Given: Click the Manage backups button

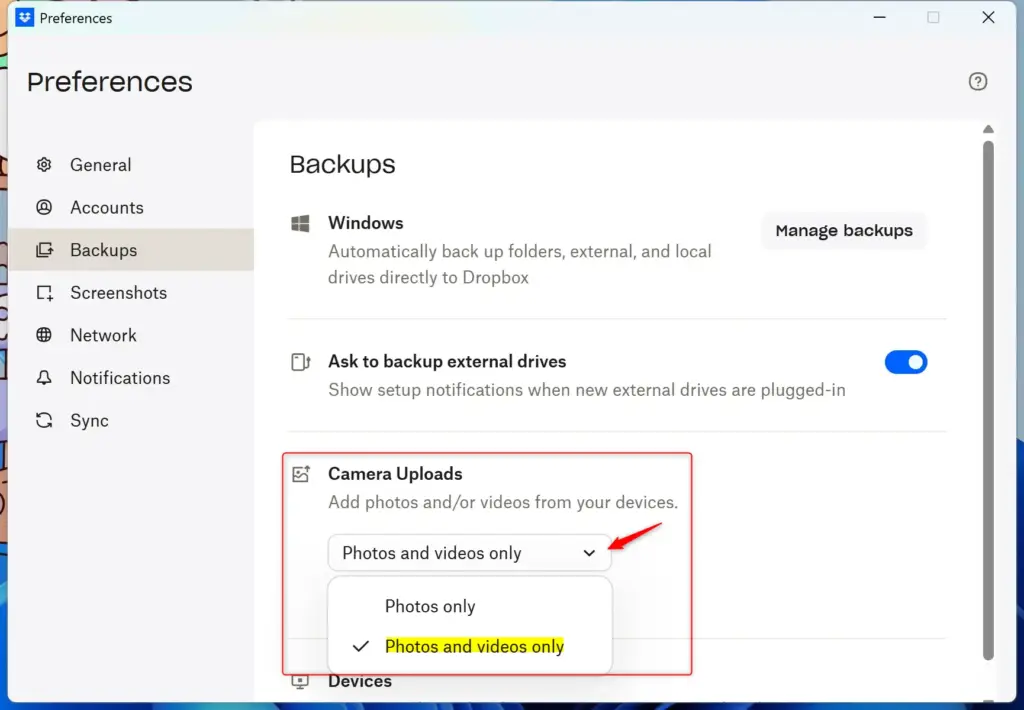Looking at the screenshot, I should [x=844, y=231].
